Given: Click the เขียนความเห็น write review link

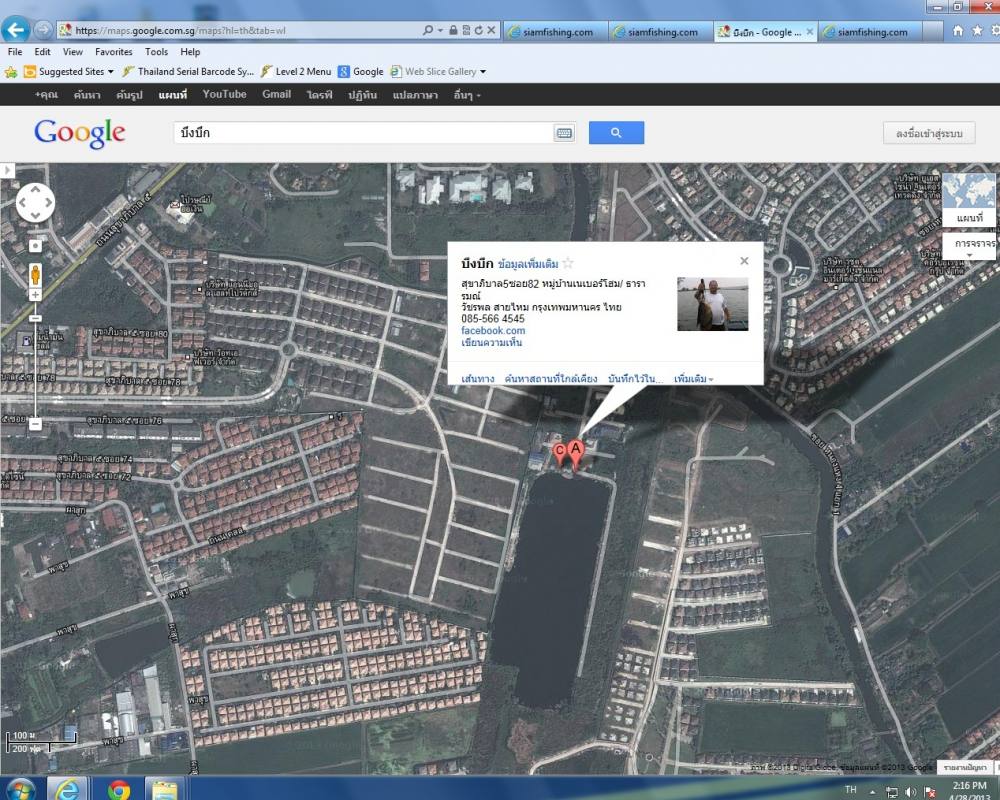Looking at the screenshot, I should click(491, 343).
